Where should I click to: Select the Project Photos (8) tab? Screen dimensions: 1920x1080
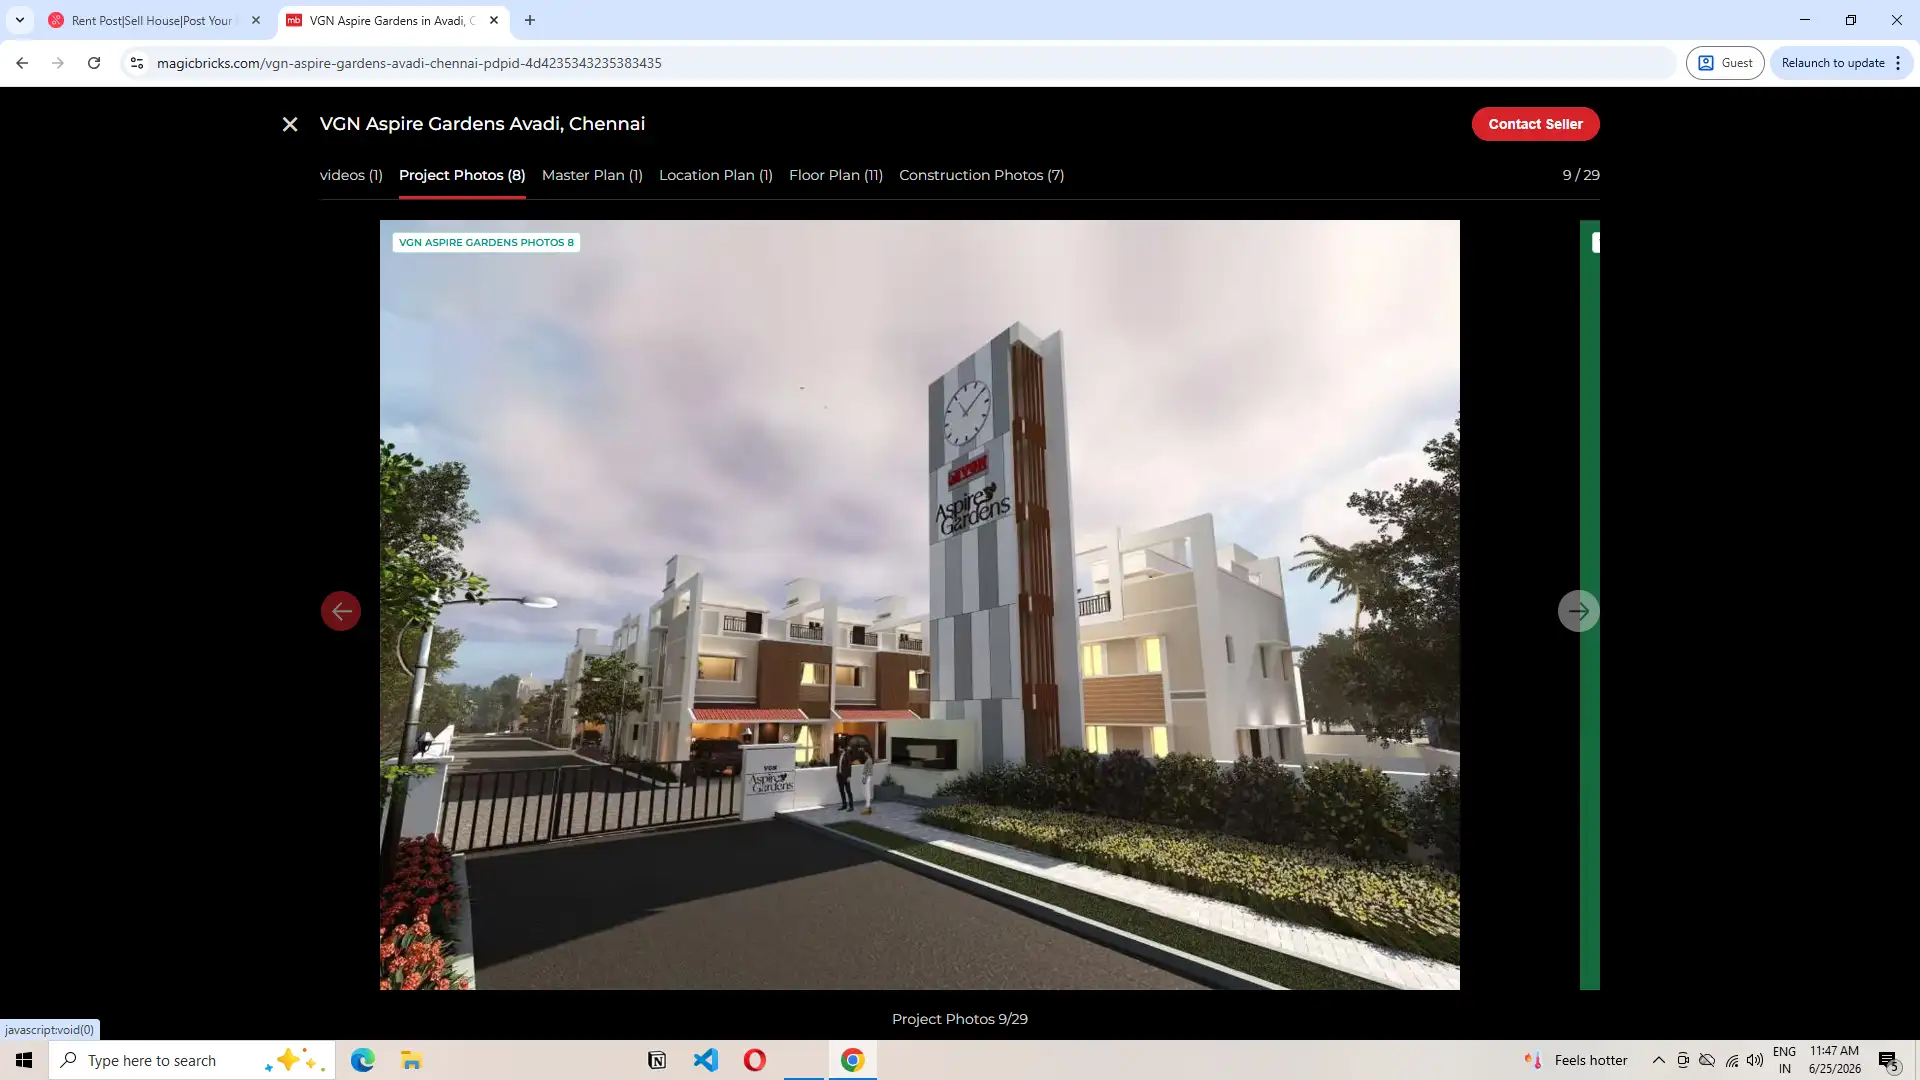pyautogui.click(x=462, y=175)
